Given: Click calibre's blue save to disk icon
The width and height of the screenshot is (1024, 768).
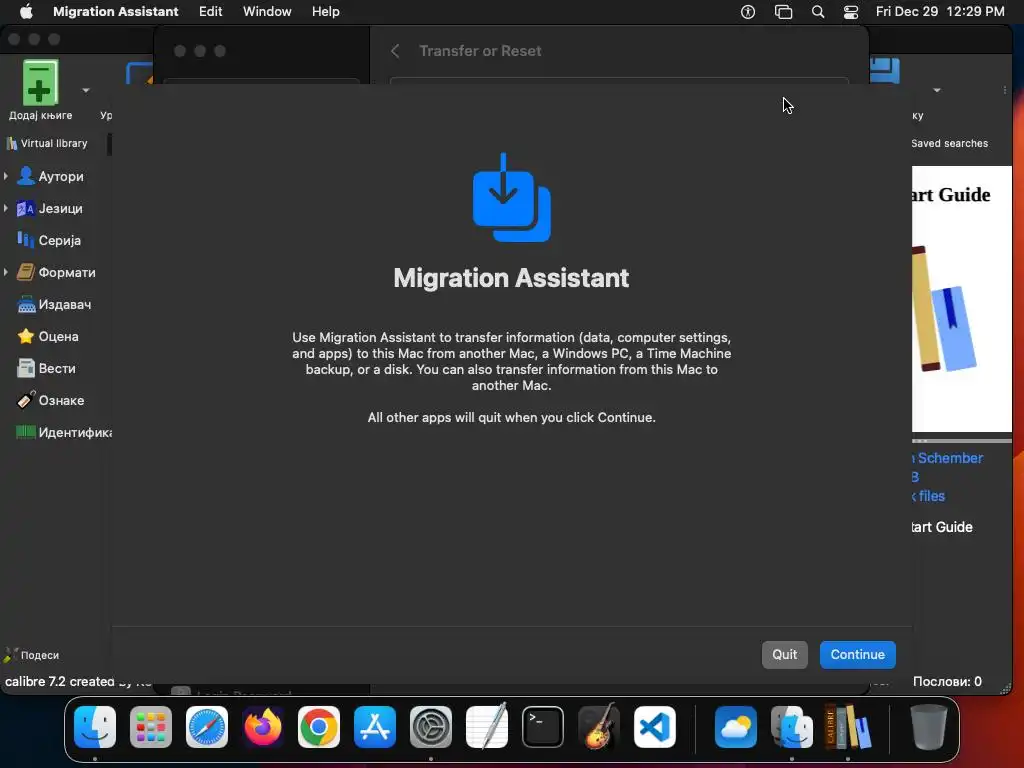Looking at the screenshot, I should [x=885, y=70].
